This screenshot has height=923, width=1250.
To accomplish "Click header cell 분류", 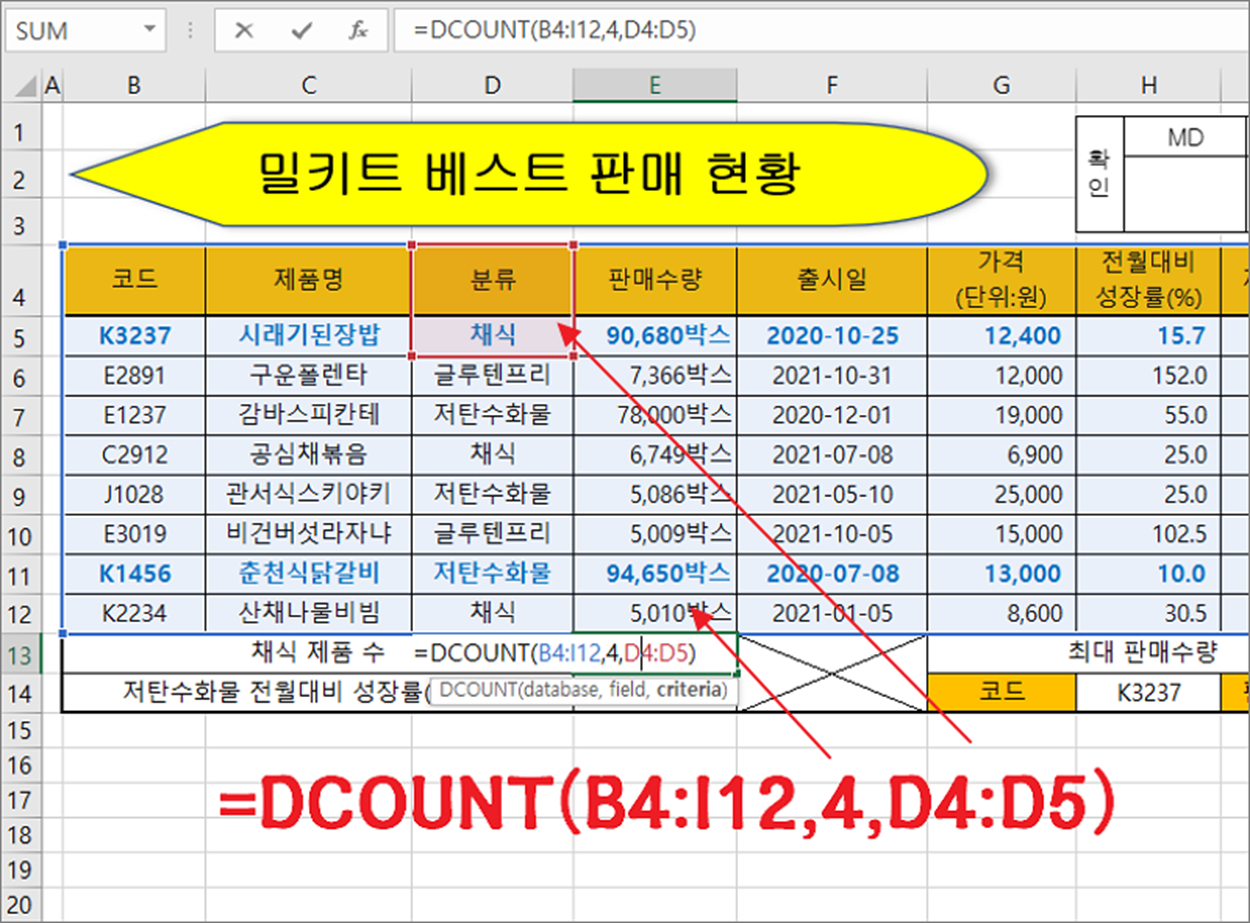I will [x=492, y=281].
